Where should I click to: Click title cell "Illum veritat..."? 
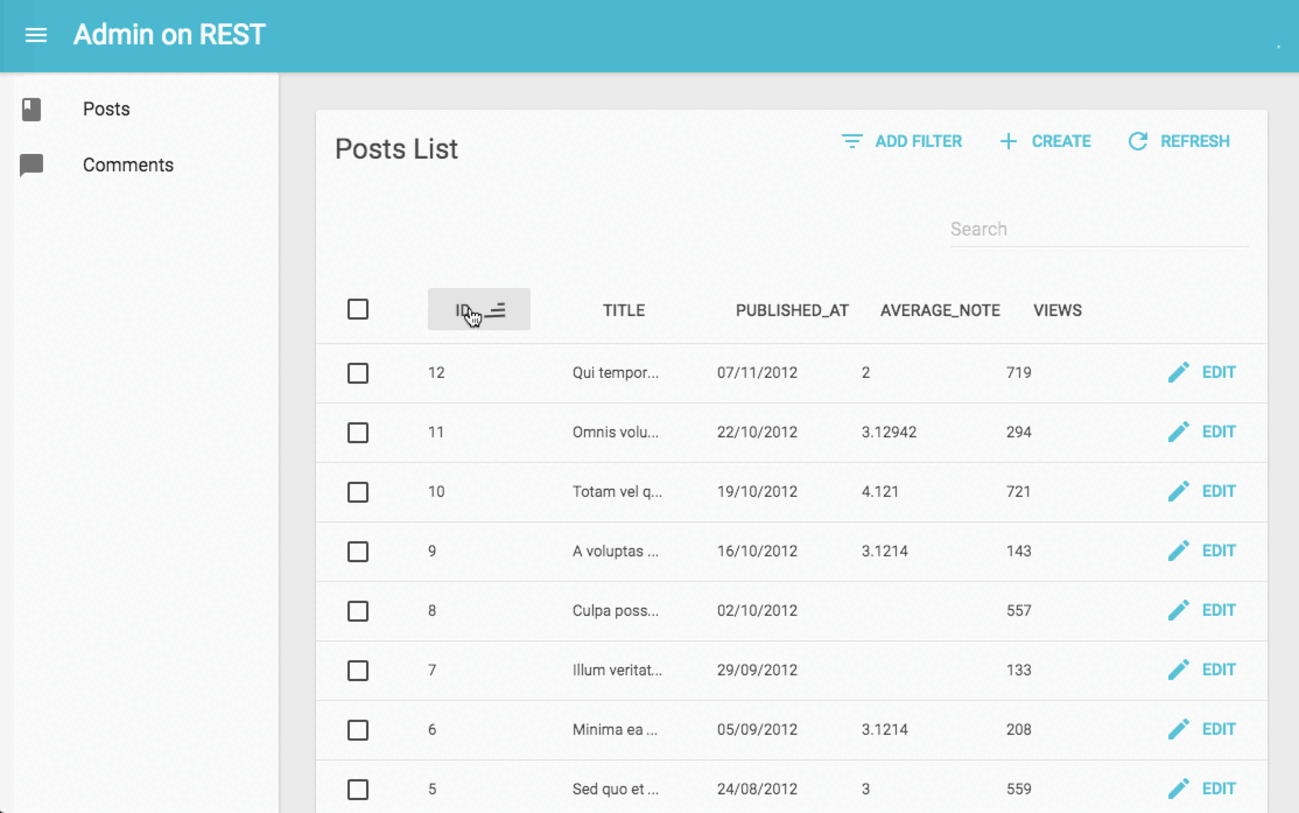(x=617, y=670)
